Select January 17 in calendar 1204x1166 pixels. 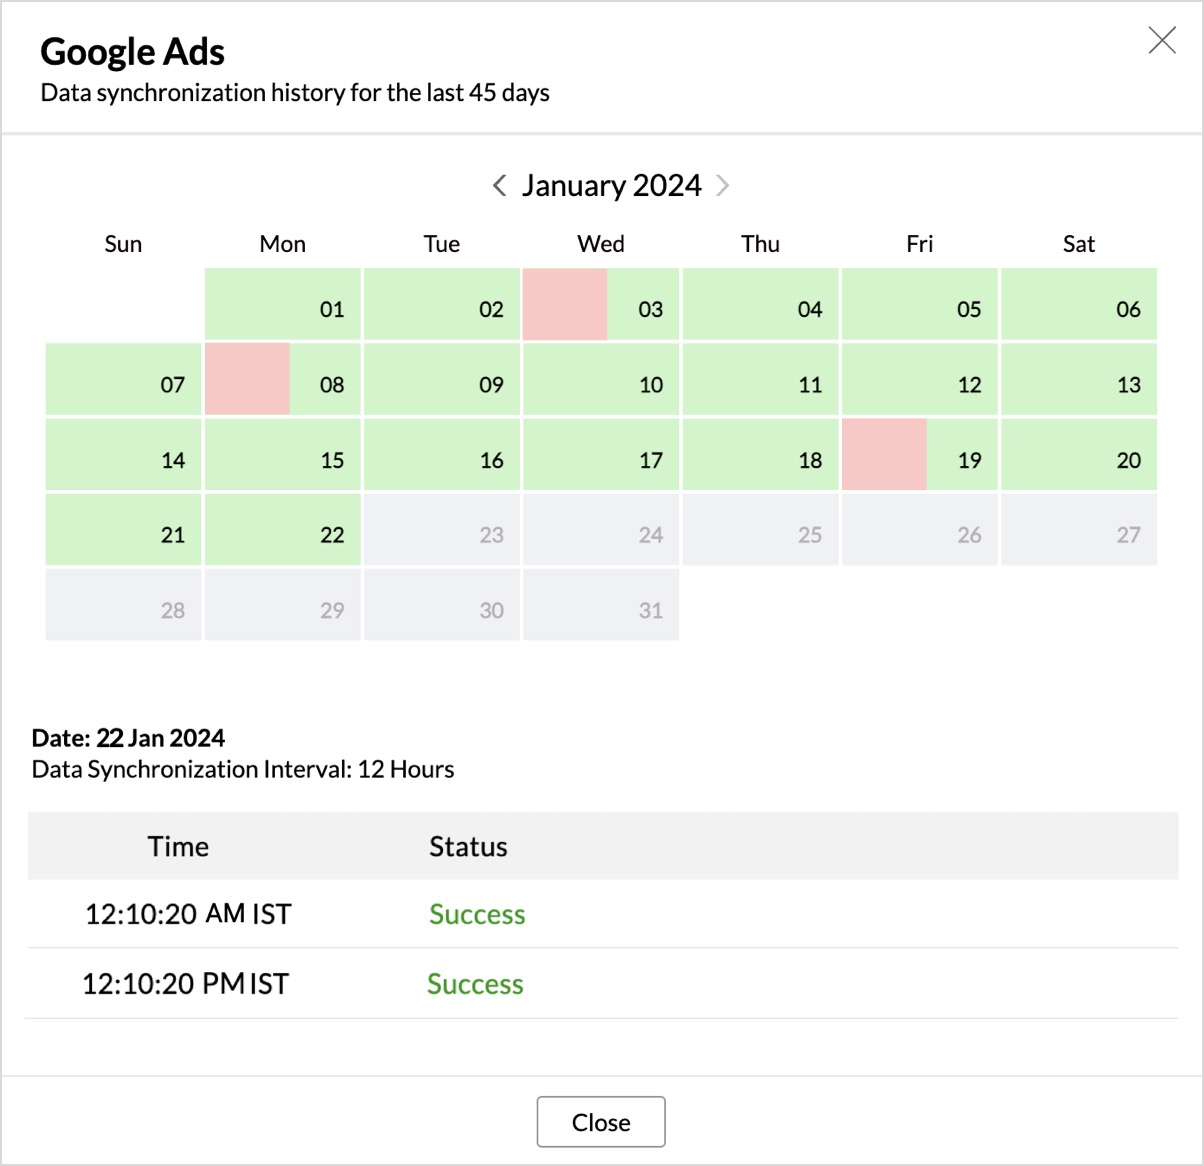pyautogui.click(x=601, y=455)
